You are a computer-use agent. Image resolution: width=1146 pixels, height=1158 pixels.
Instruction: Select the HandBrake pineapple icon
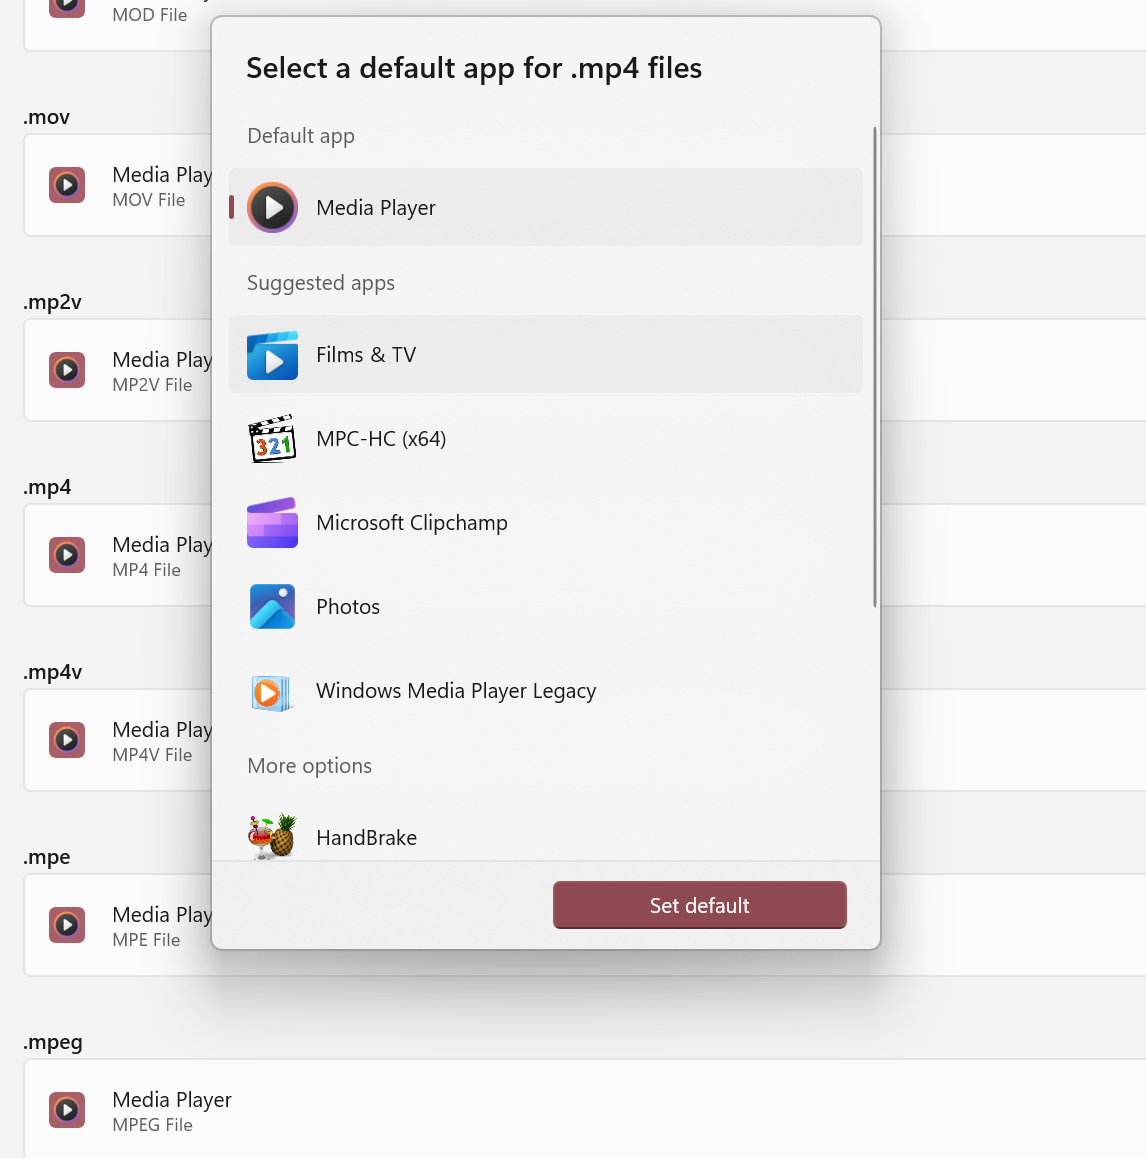[272, 837]
